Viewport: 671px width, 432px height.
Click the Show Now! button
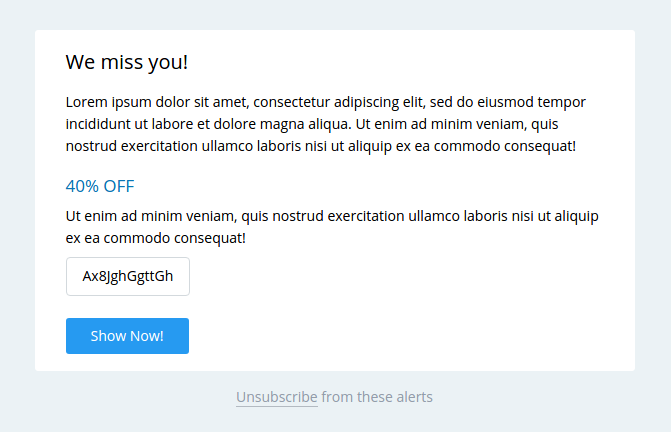click(x=127, y=336)
